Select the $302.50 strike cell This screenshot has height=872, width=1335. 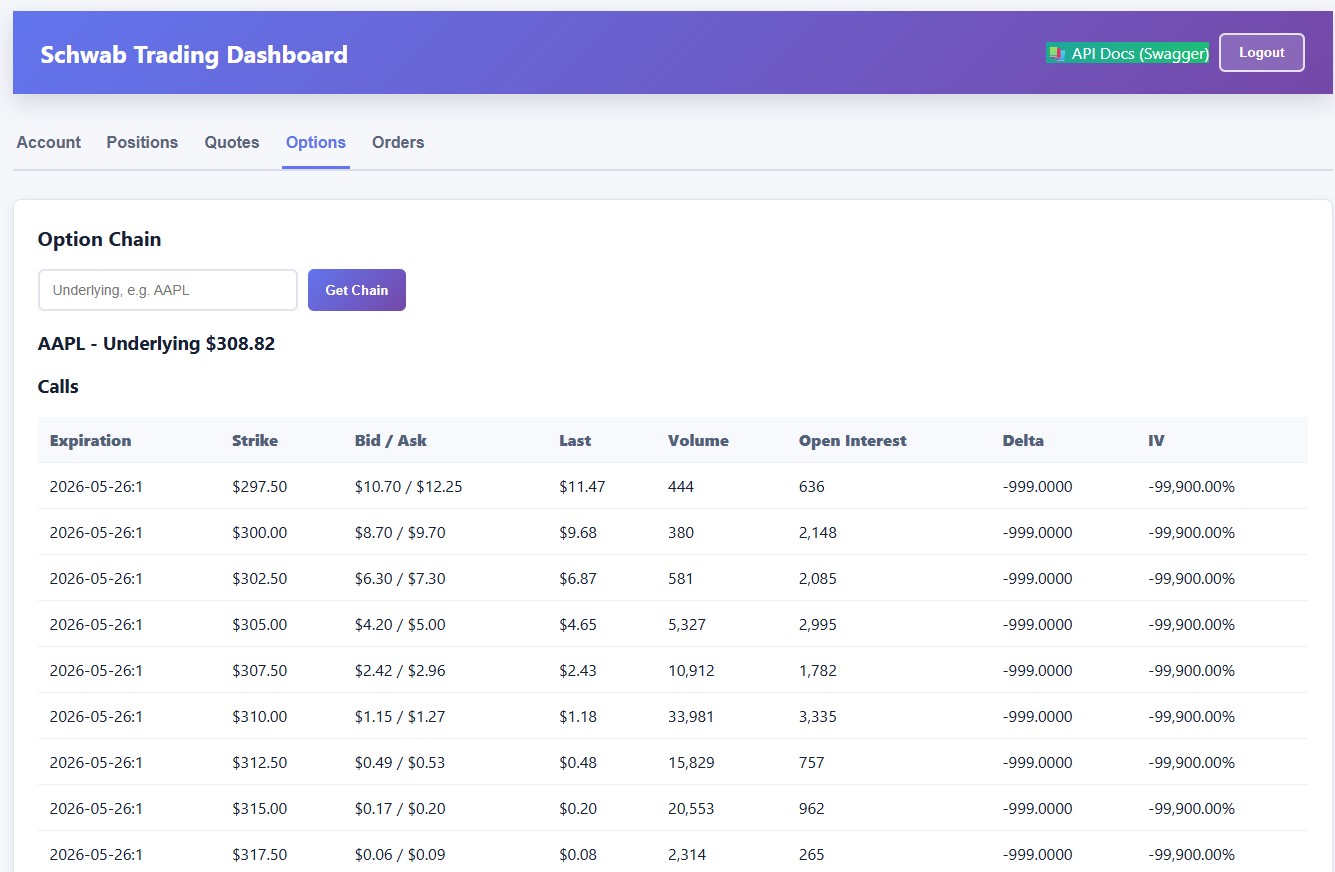coord(260,579)
